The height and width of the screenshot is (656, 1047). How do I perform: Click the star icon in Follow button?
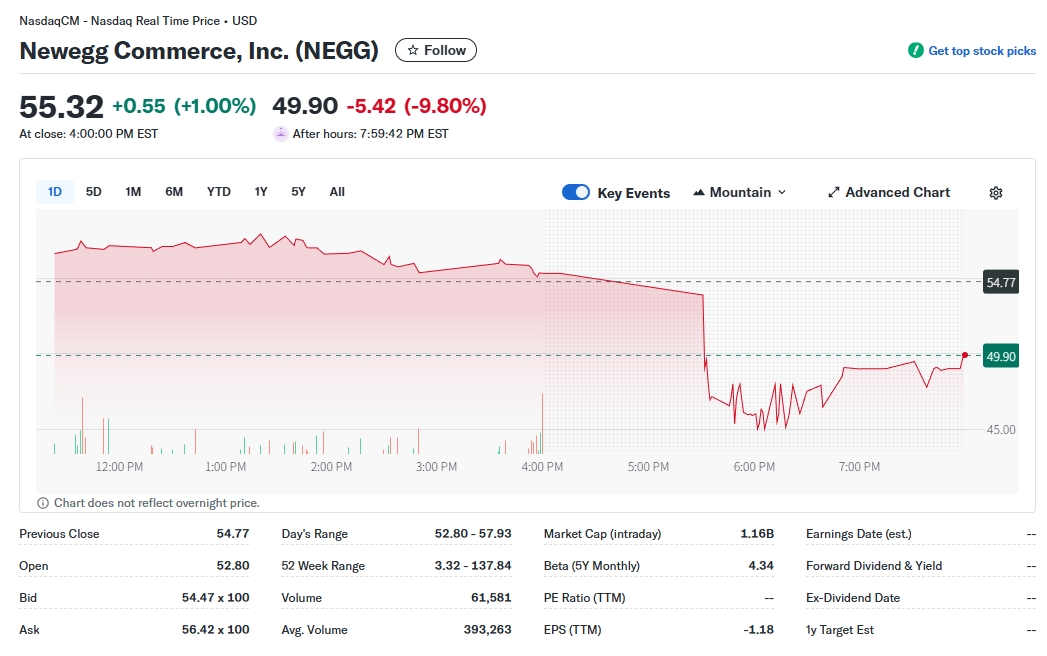coord(412,50)
